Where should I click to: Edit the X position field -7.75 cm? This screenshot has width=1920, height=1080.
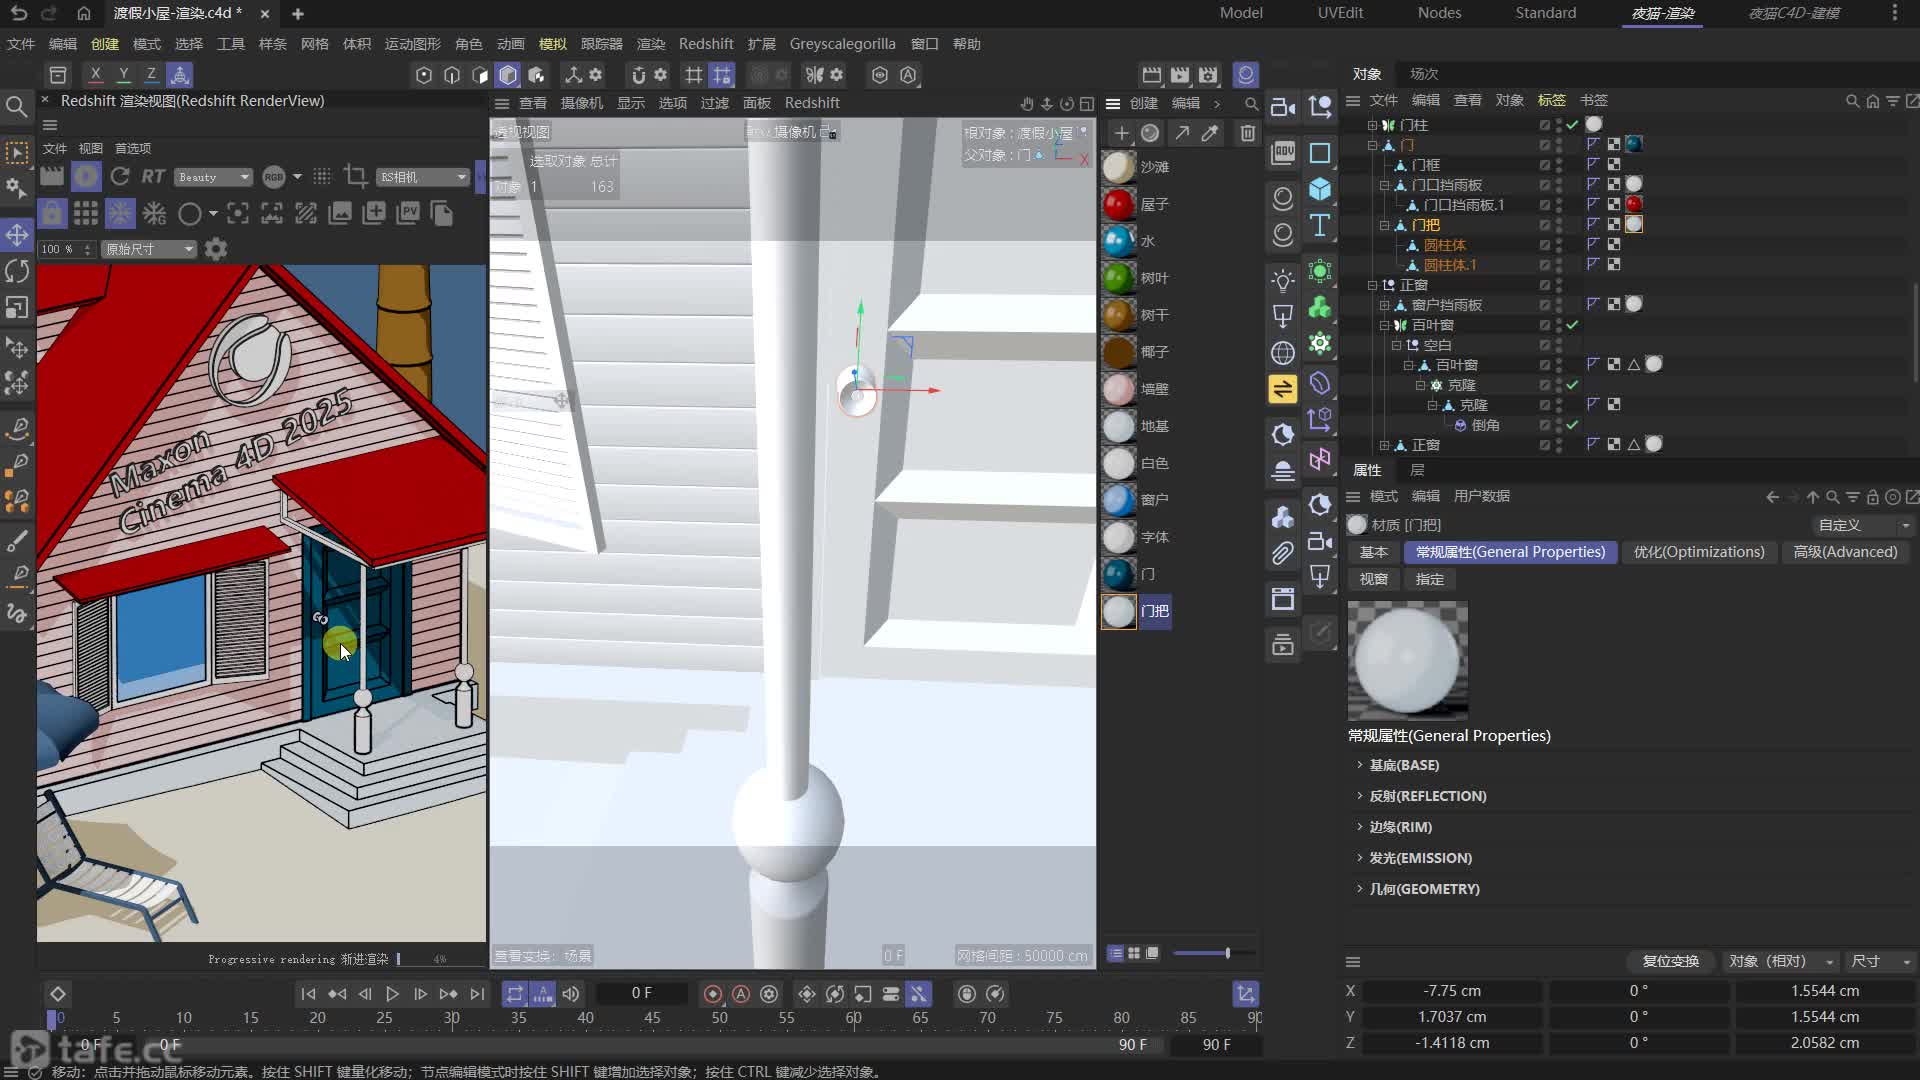click(x=1452, y=991)
